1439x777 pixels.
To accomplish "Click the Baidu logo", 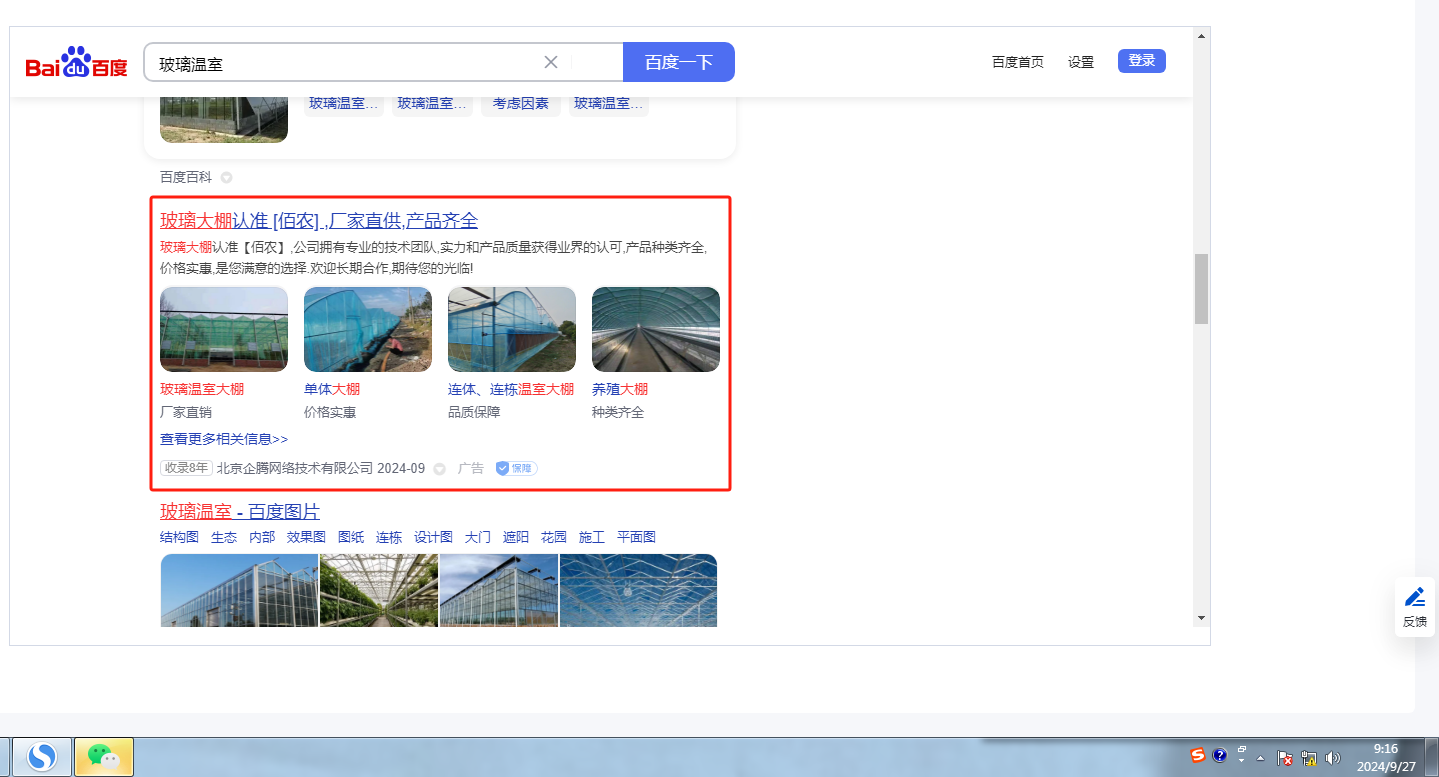I will 77,63.
